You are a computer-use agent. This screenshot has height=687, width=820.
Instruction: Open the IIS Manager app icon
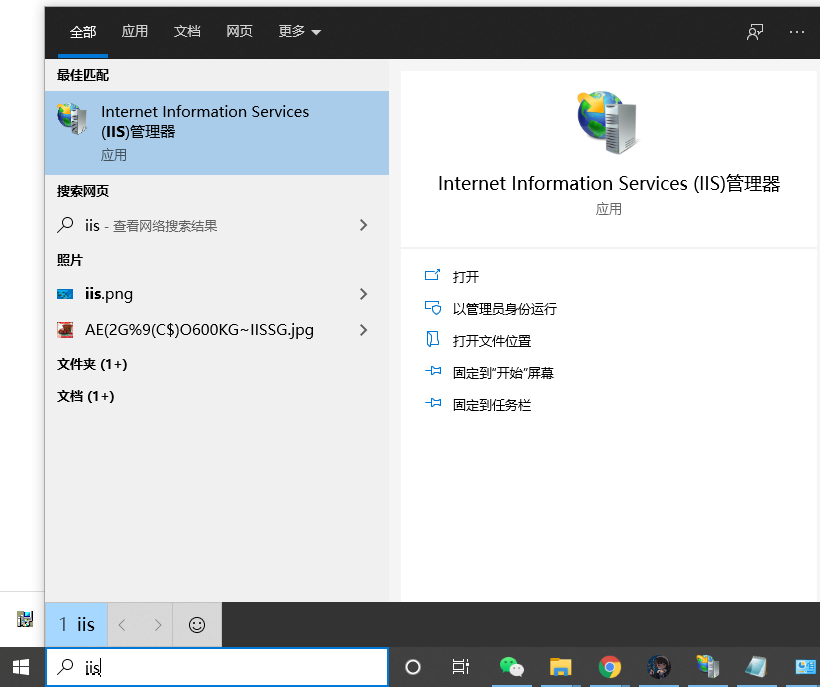(72, 117)
